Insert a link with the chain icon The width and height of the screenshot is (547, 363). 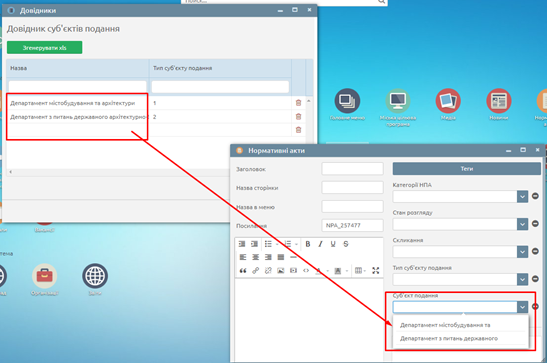tap(256, 271)
